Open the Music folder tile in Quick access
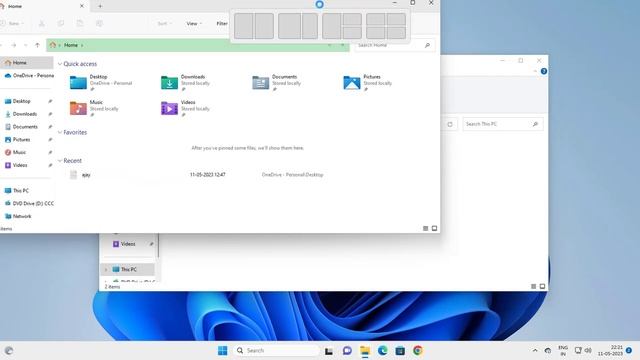This screenshot has width=640, height=360. coord(94,108)
